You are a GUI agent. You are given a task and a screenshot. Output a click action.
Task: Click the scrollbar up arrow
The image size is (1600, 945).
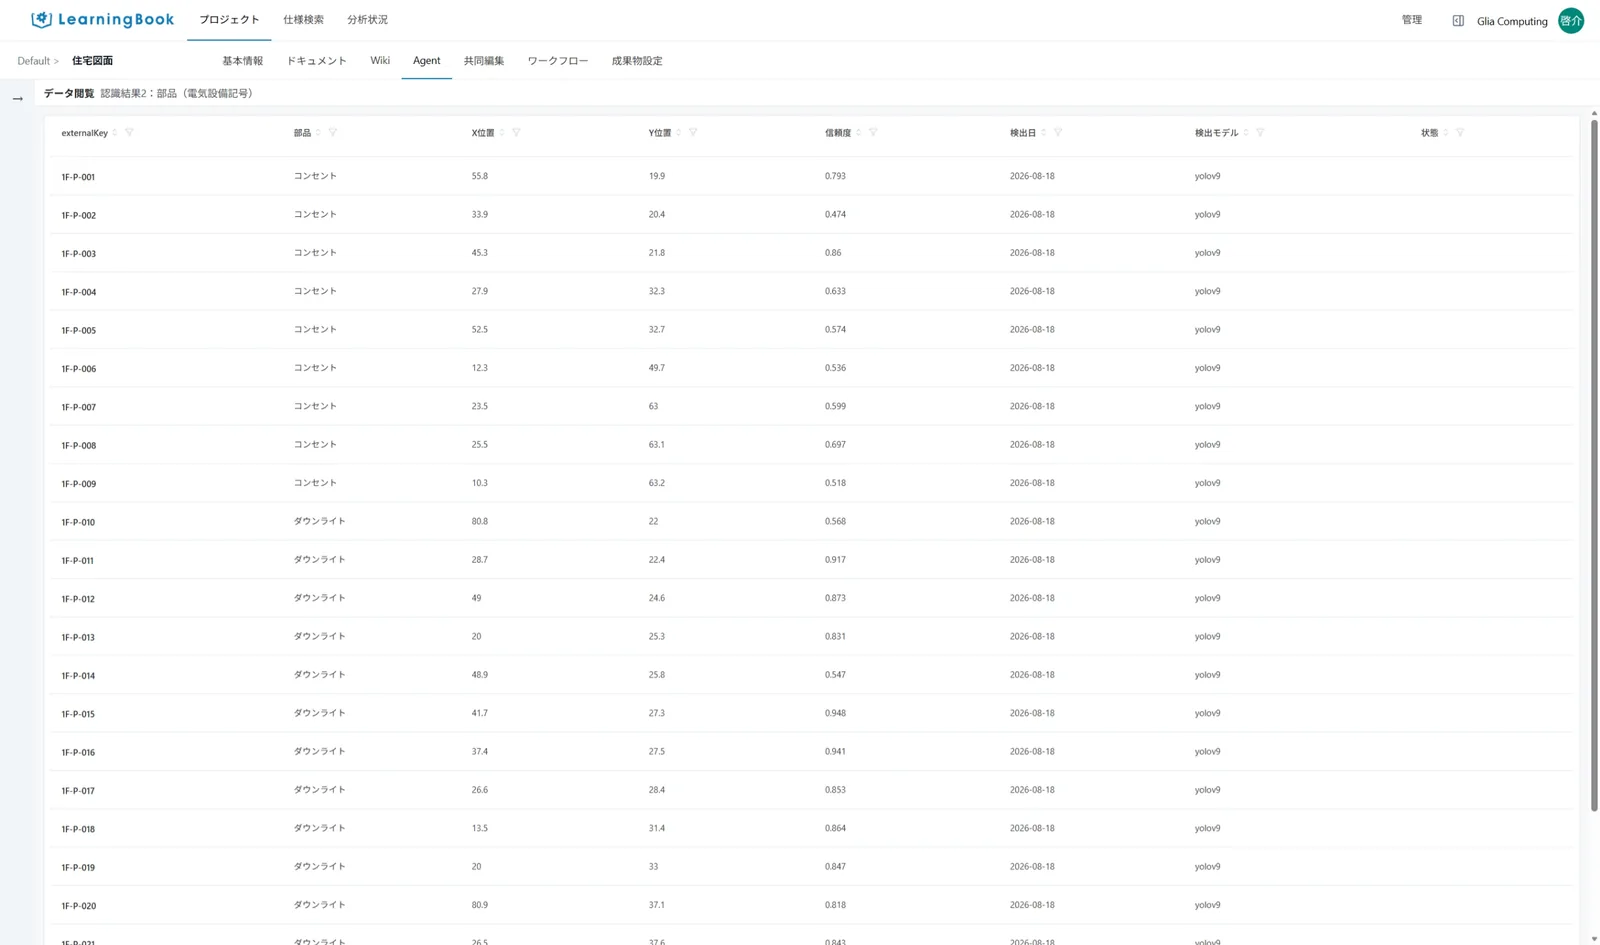1594,113
